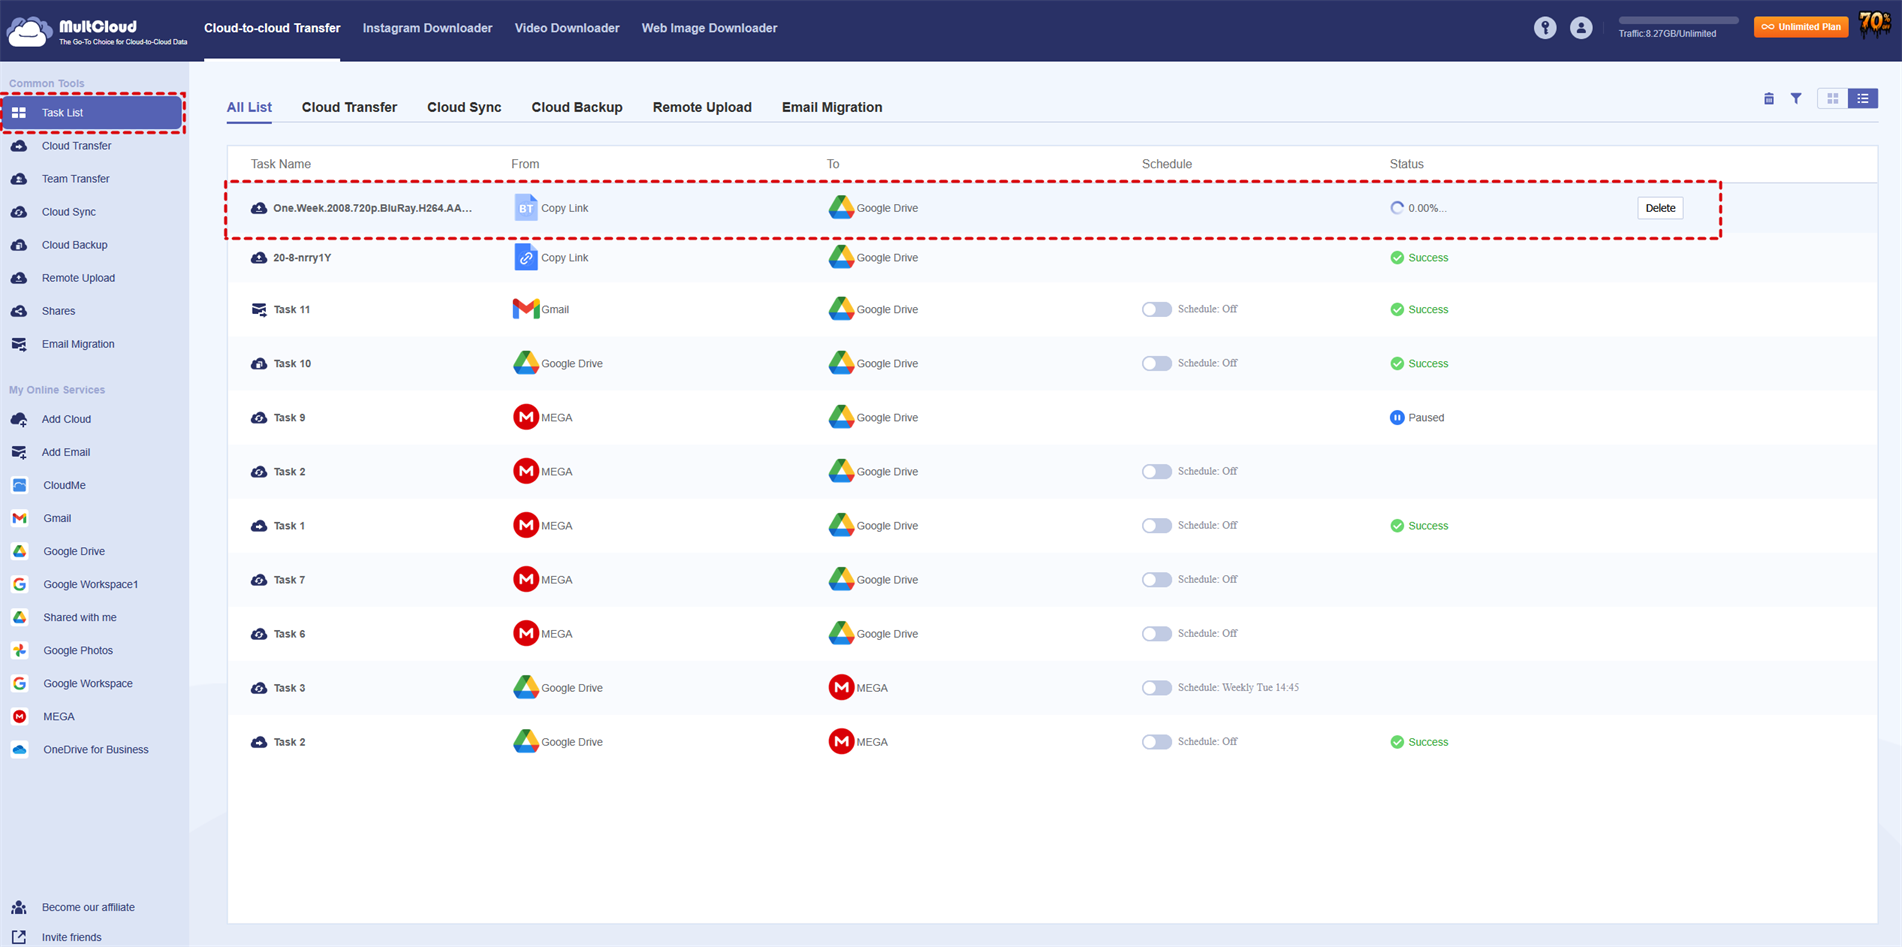Switch to list view layout icon

pos(1863,98)
